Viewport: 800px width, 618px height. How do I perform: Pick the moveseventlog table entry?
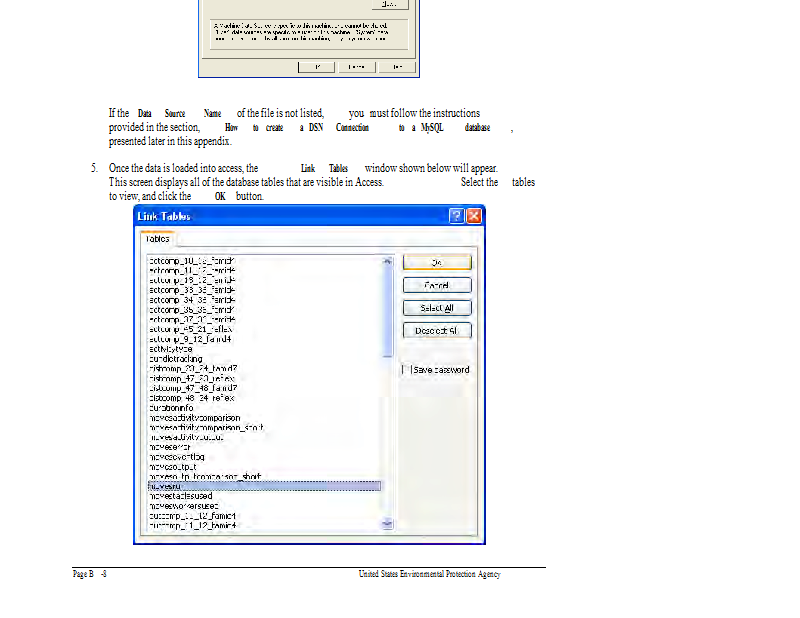tap(176, 456)
